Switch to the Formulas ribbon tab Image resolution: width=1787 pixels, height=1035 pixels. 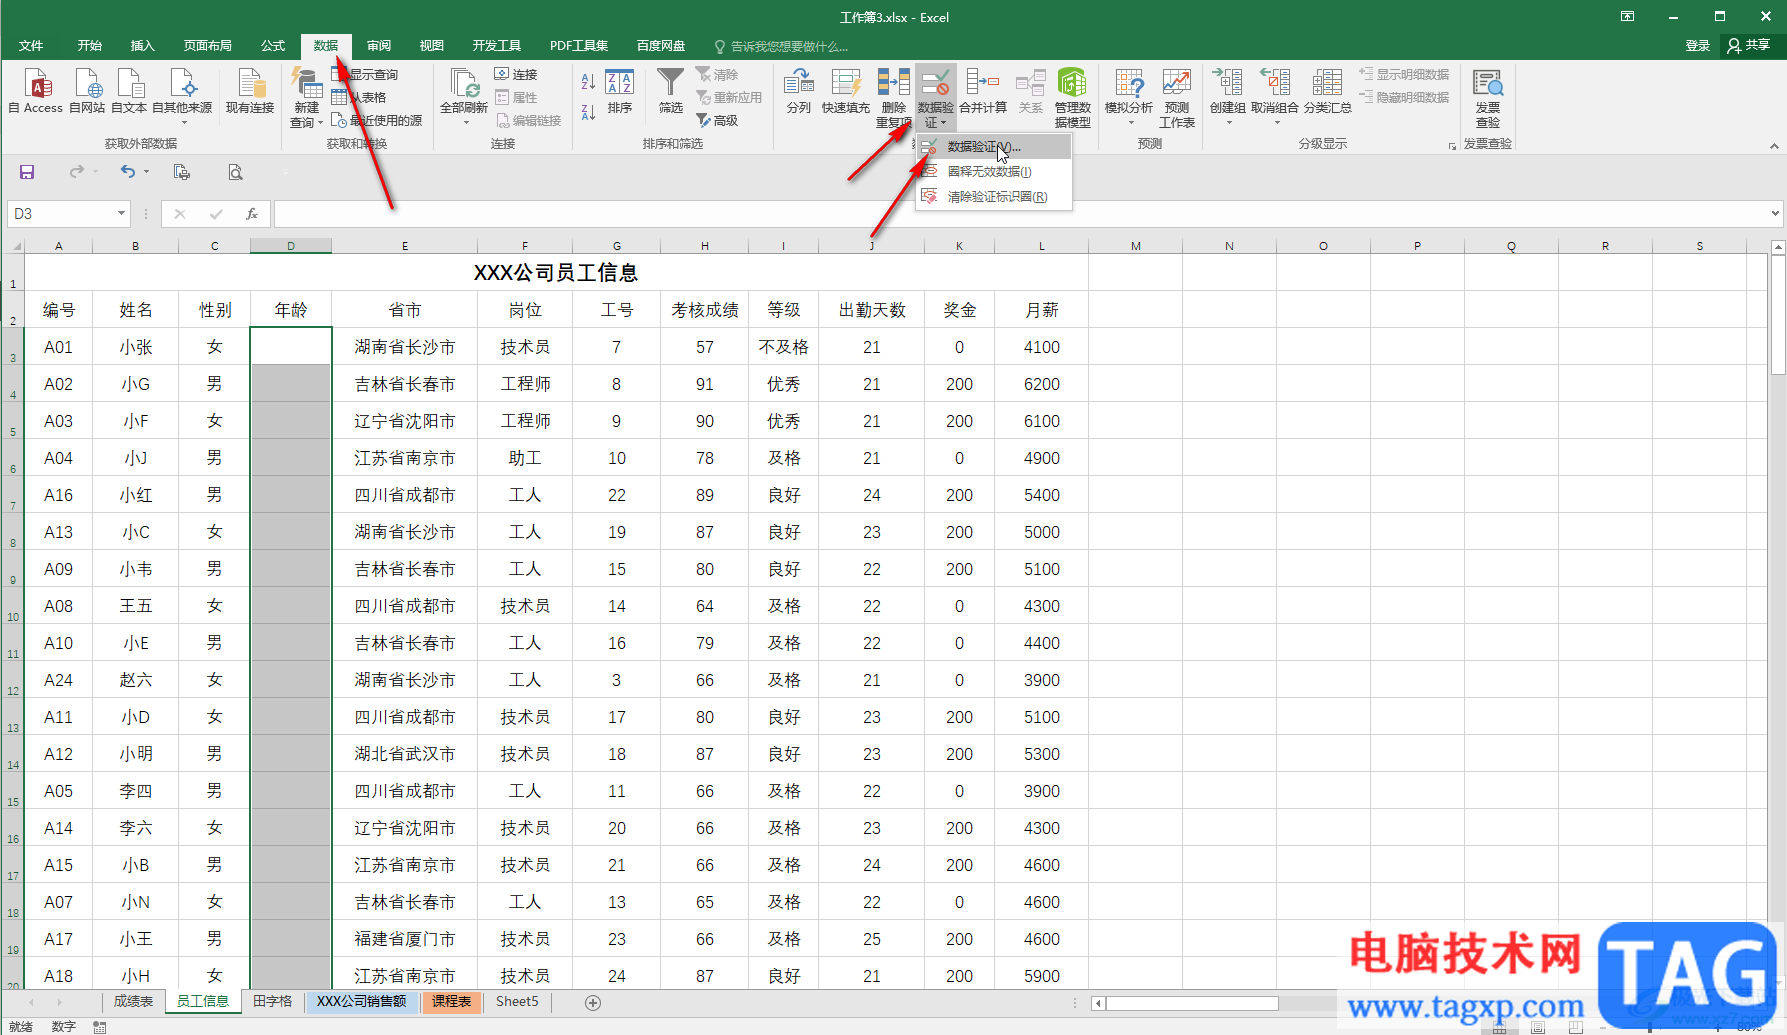tap(273, 45)
